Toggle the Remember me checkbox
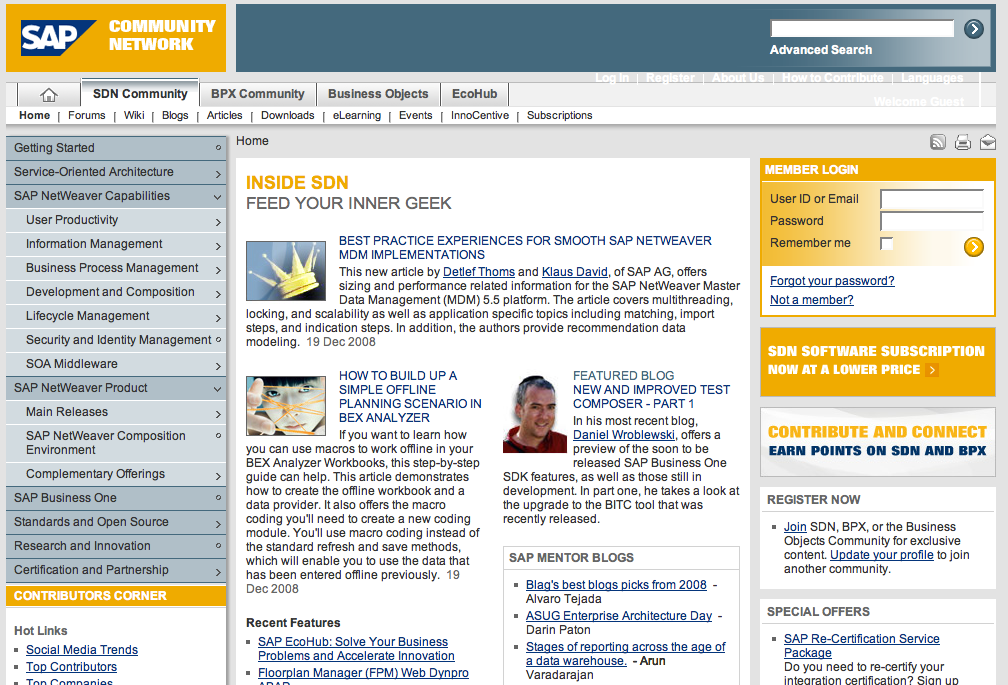1008x685 pixels. pos(886,244)
